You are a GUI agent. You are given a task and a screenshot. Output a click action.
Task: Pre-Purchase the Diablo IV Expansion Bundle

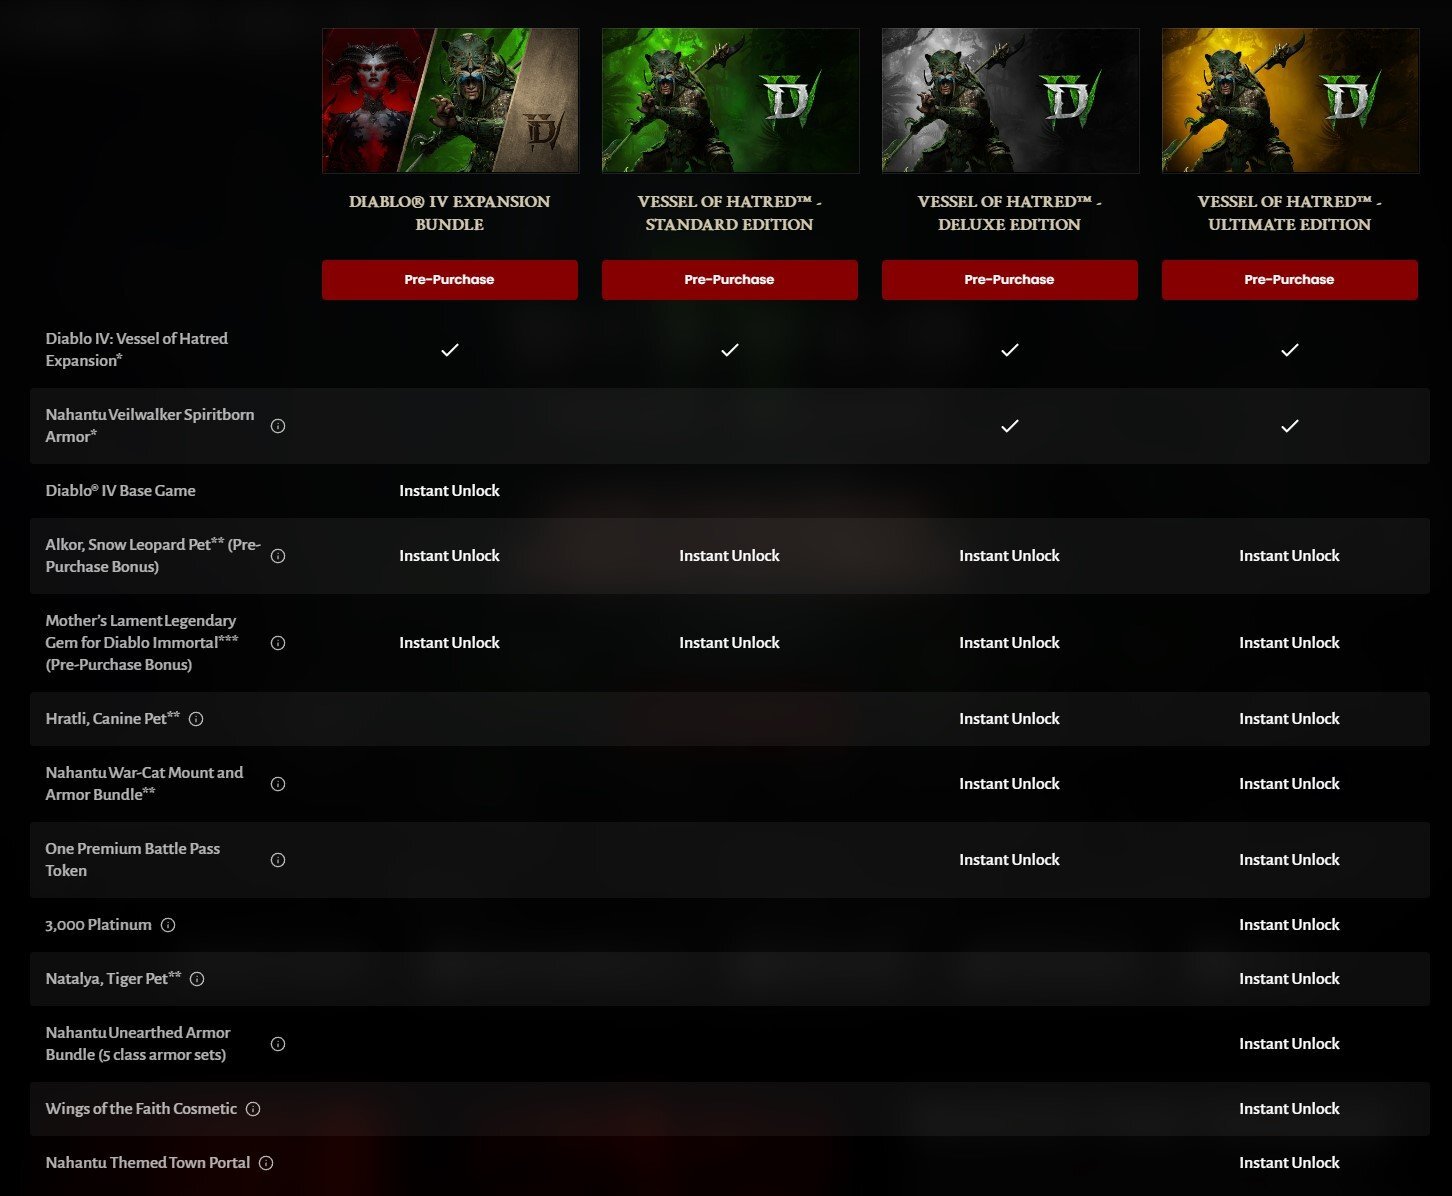[x=450, y=280]
